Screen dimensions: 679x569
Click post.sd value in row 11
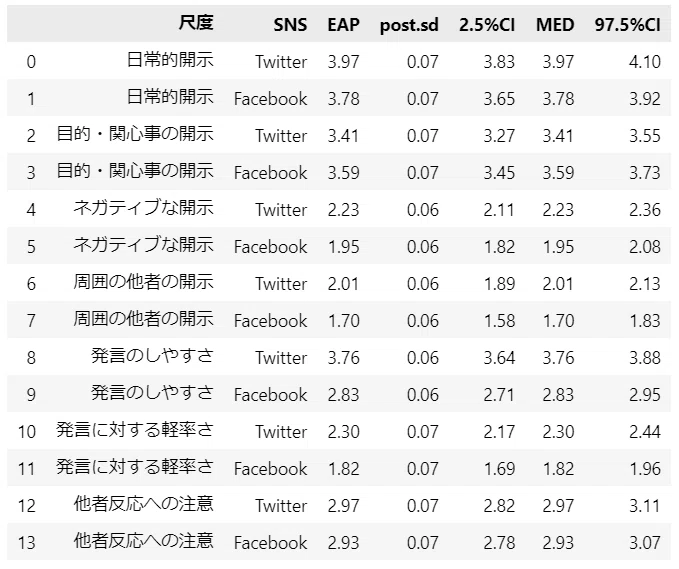click(423, 469)
